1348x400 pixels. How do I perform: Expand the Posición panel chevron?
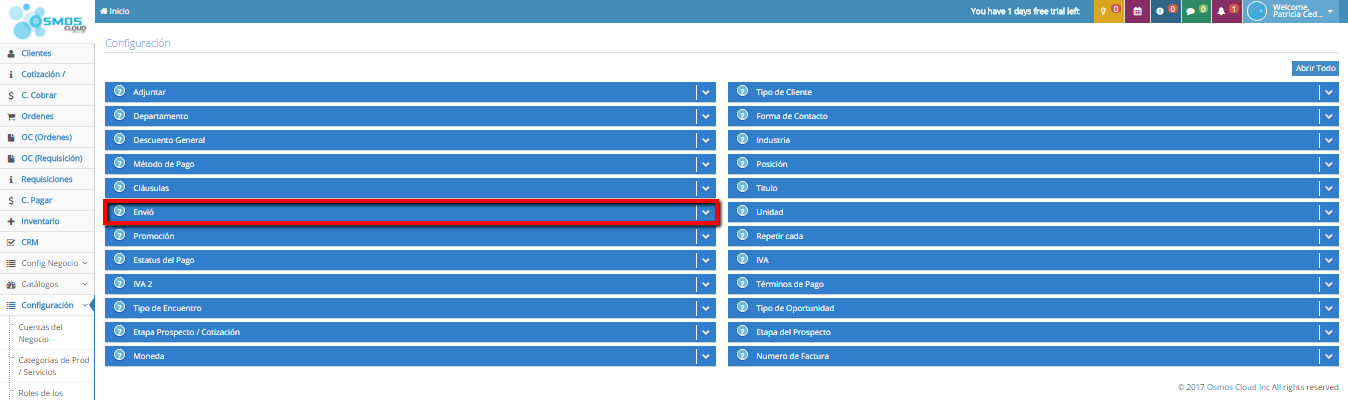tap(1329, 164)
